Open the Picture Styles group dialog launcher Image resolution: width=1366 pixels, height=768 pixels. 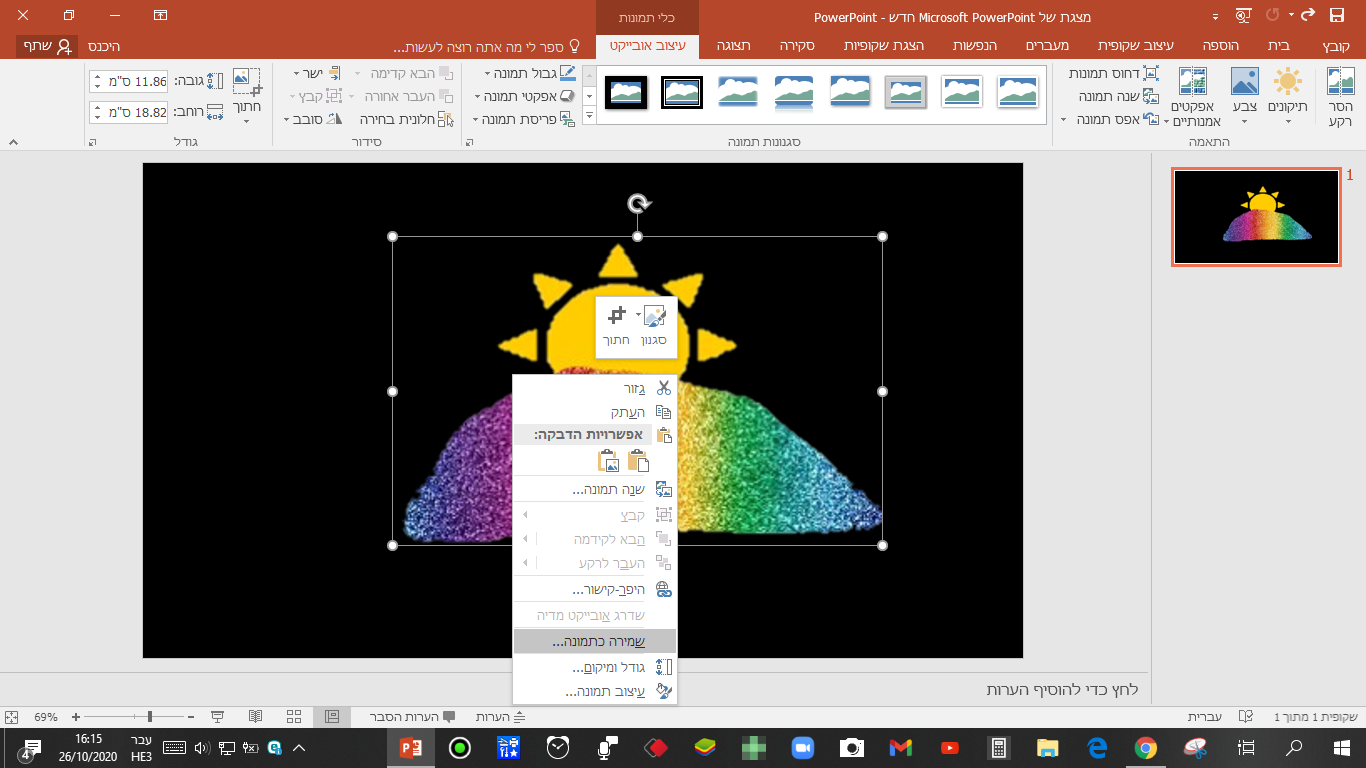pos(470,142)
